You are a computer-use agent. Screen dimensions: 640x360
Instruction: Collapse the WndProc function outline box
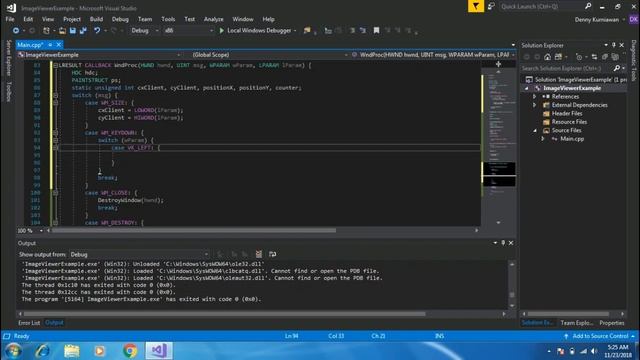56,65
